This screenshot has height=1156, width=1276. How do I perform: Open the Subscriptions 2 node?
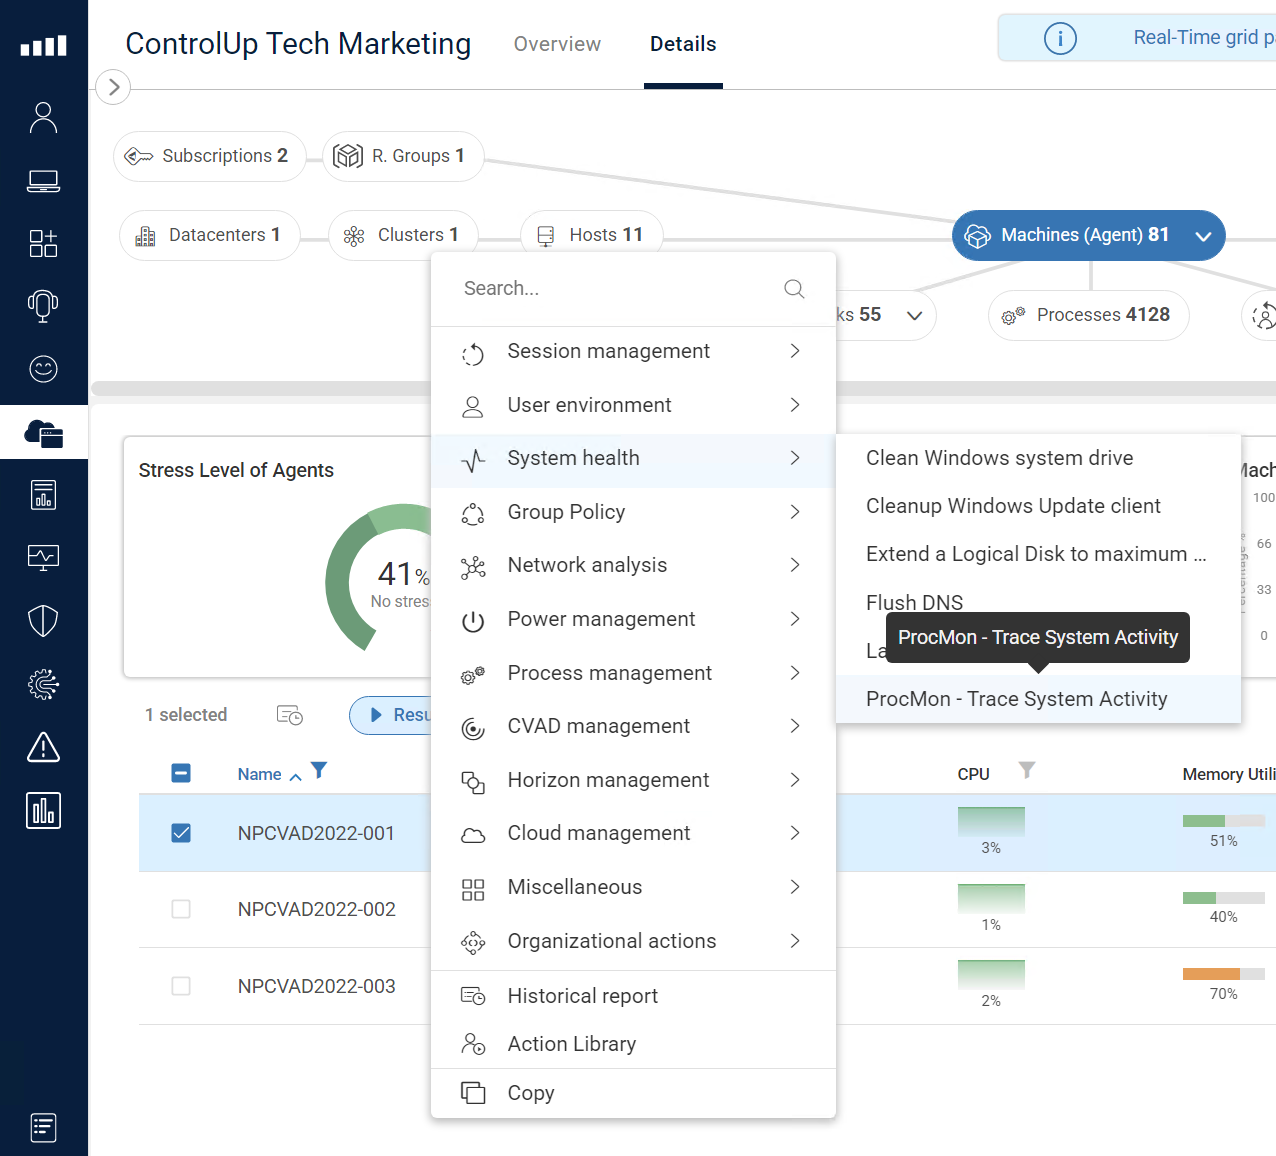click(x=209, y=156)
